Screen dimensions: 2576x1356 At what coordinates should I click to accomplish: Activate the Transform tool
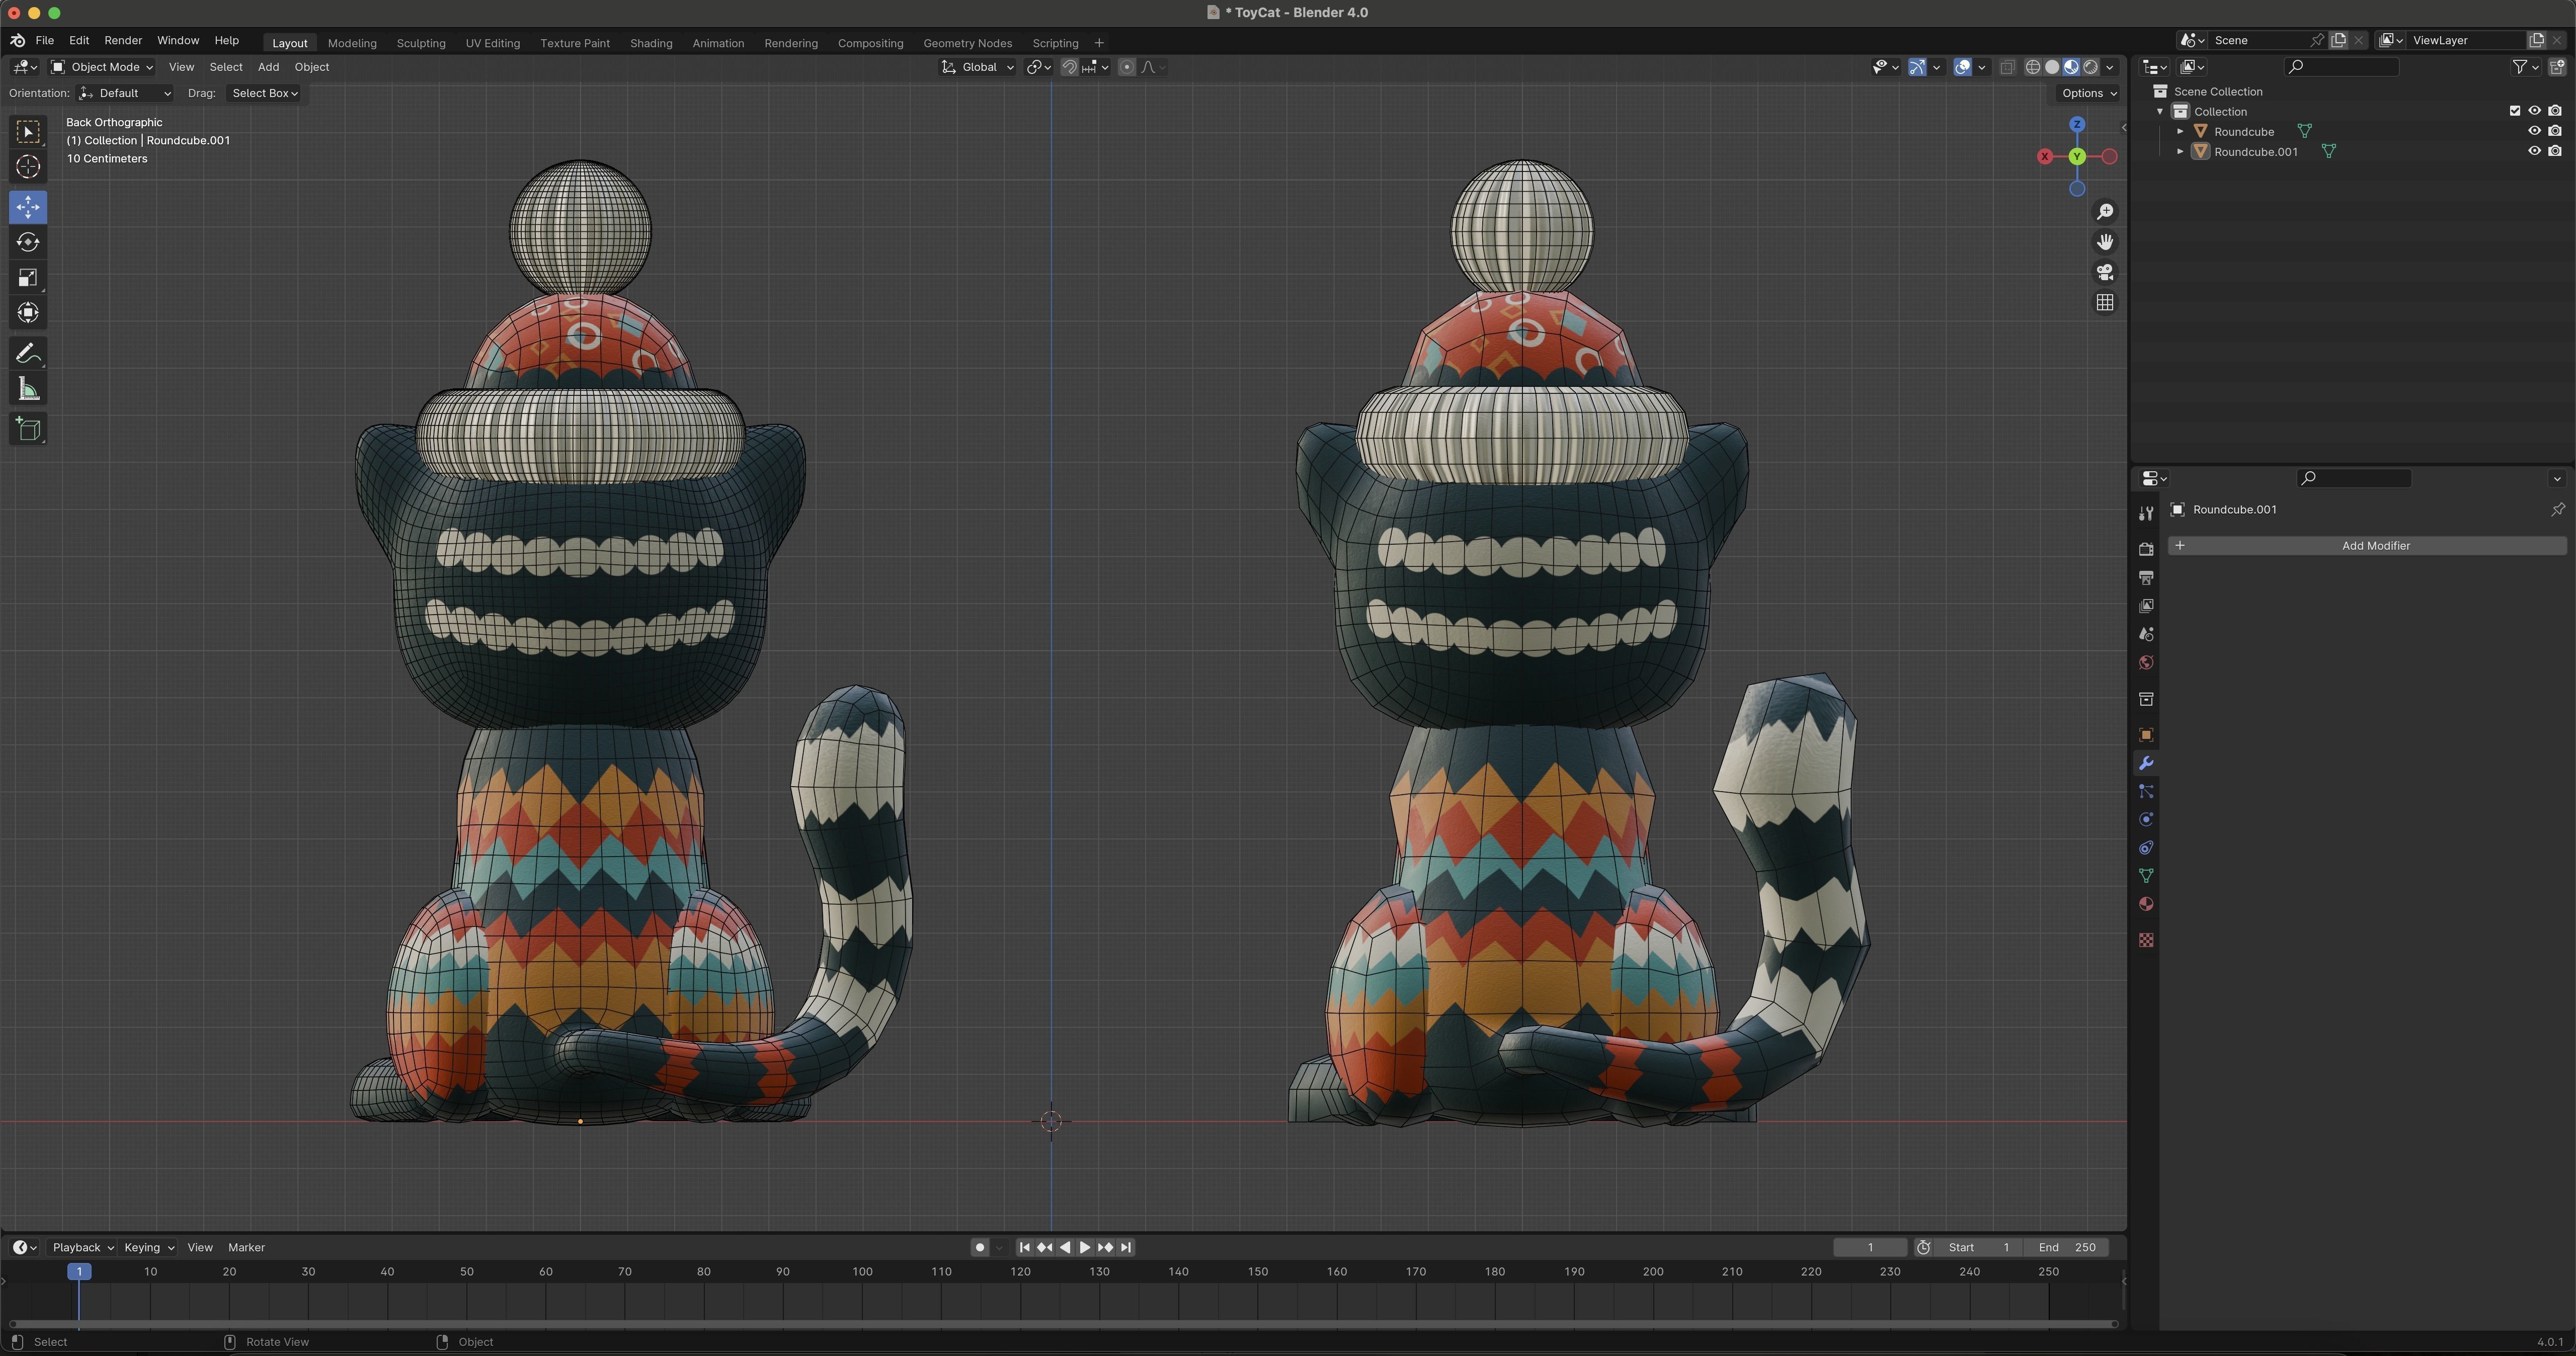(x=28, y=312)
